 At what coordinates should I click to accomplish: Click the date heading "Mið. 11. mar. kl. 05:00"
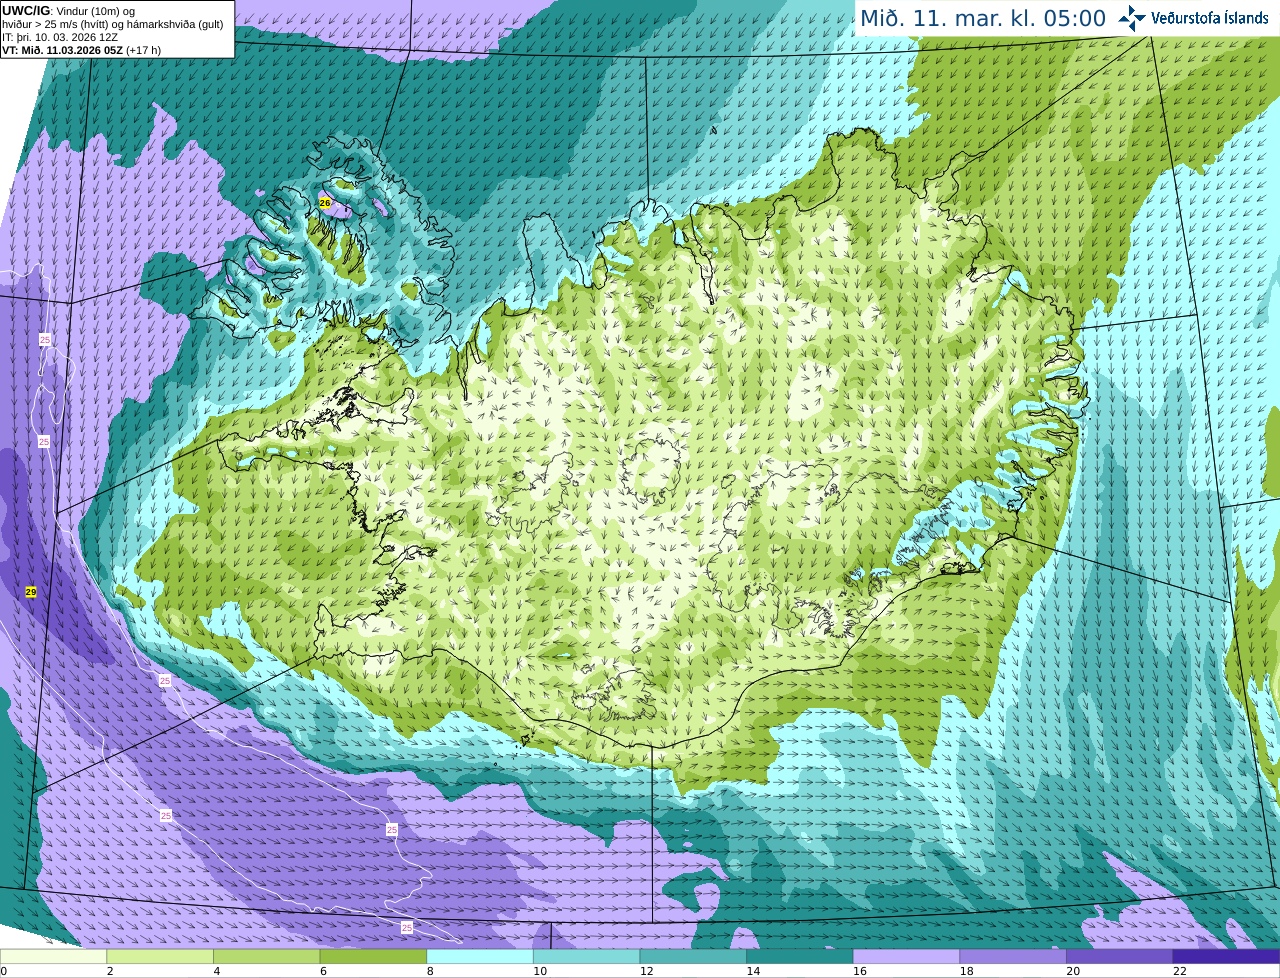(983, 19)
